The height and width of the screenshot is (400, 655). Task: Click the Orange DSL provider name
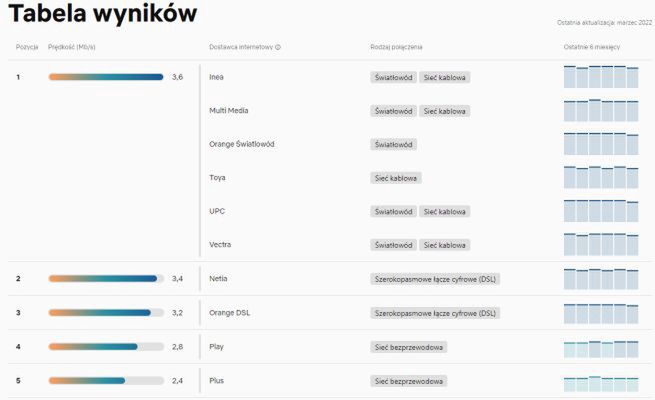(x=232, y=313)
